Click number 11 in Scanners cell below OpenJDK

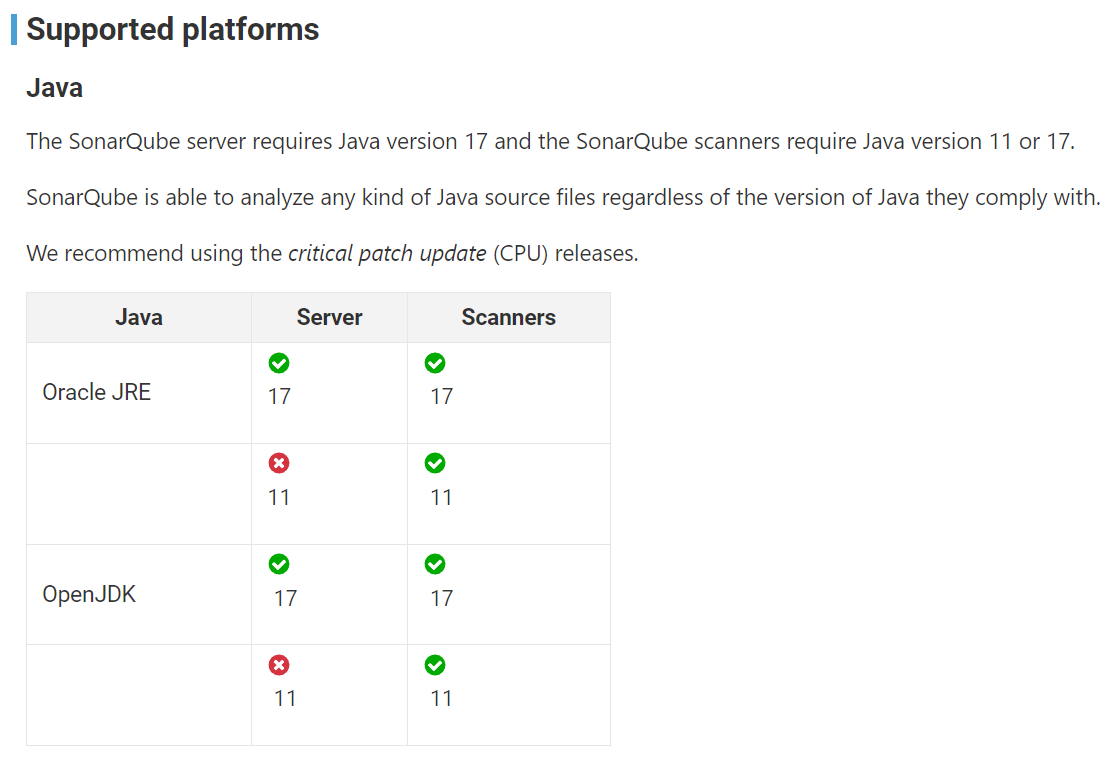442,699
